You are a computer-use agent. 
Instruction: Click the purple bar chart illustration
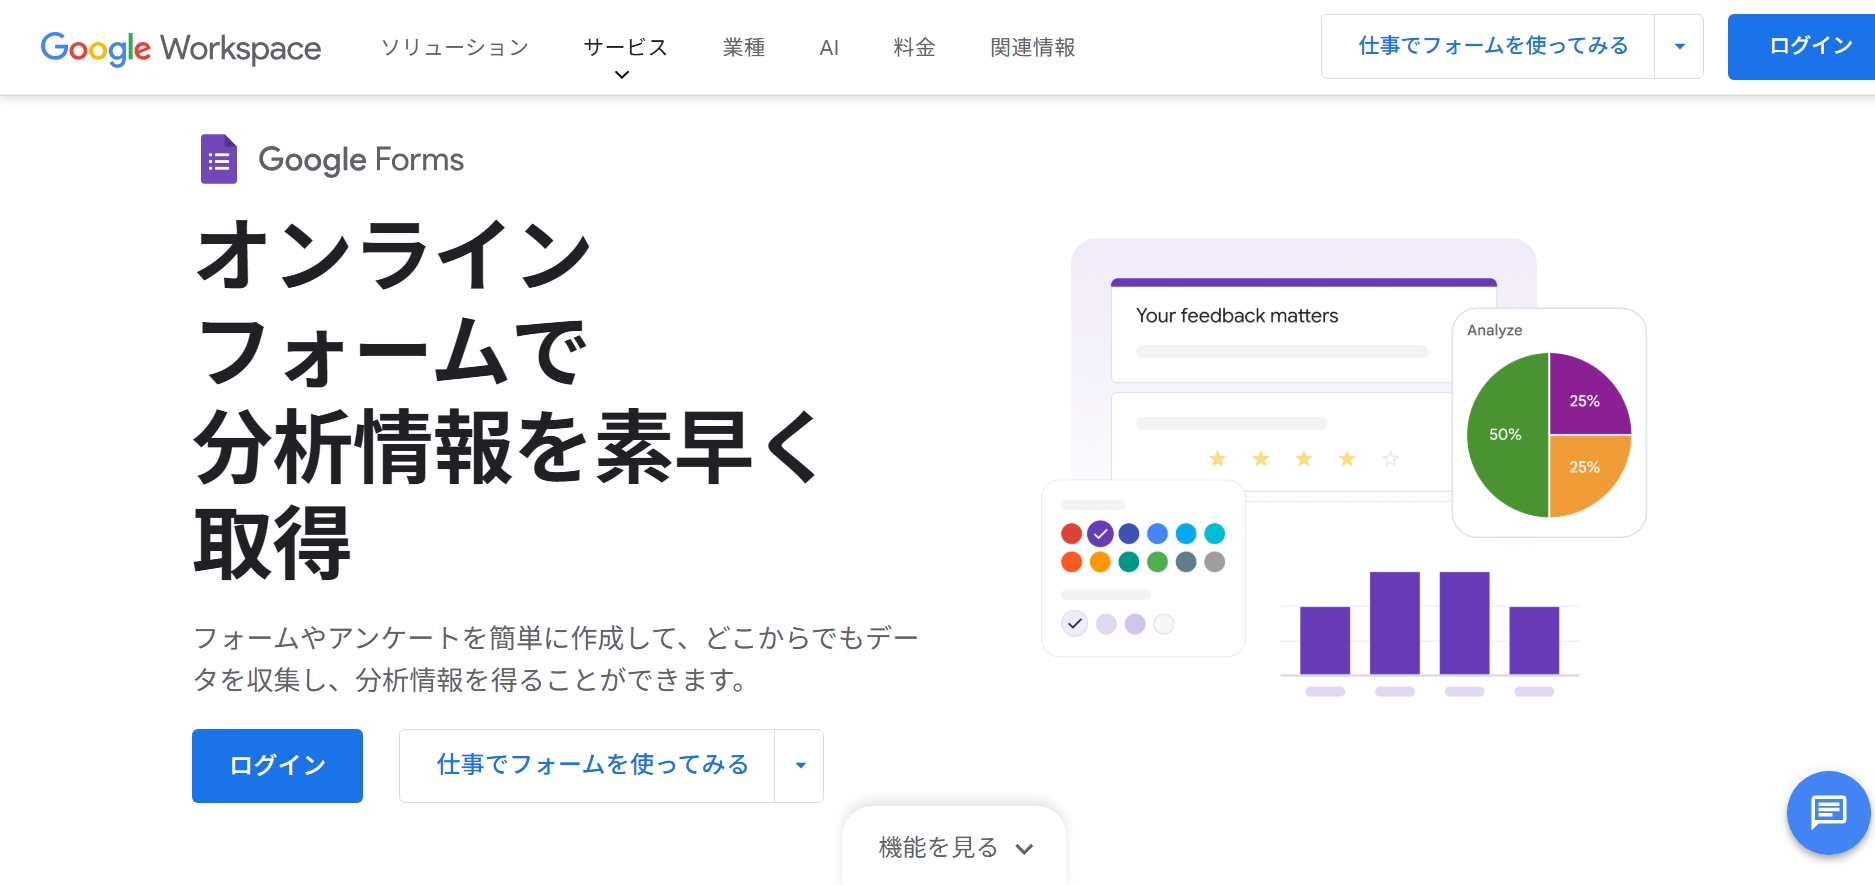(1430, 633)
